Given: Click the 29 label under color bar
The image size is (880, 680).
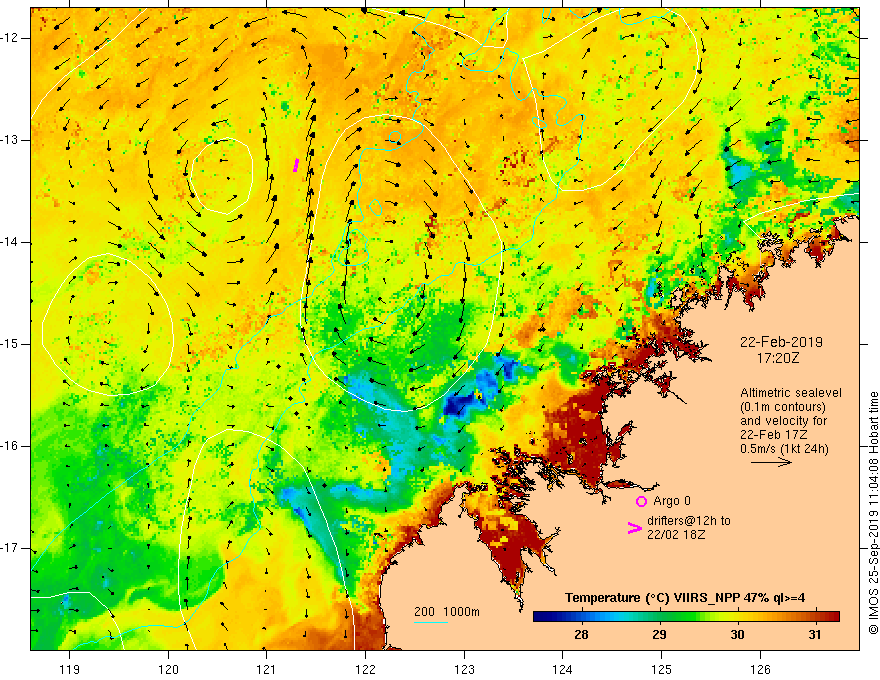Looking at the screenshot, I should click(x=659, y=635).
